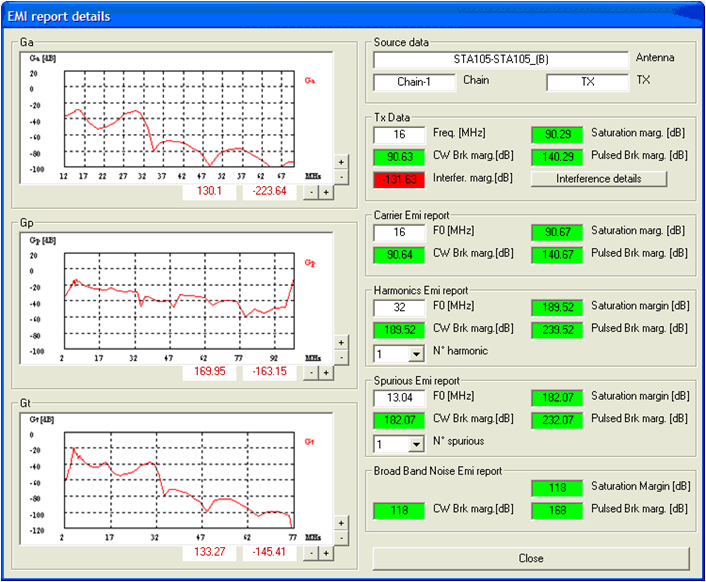Click the horizontal plus button under Gp graph
The image size is (706, 582).
click(x=326, y=373)
